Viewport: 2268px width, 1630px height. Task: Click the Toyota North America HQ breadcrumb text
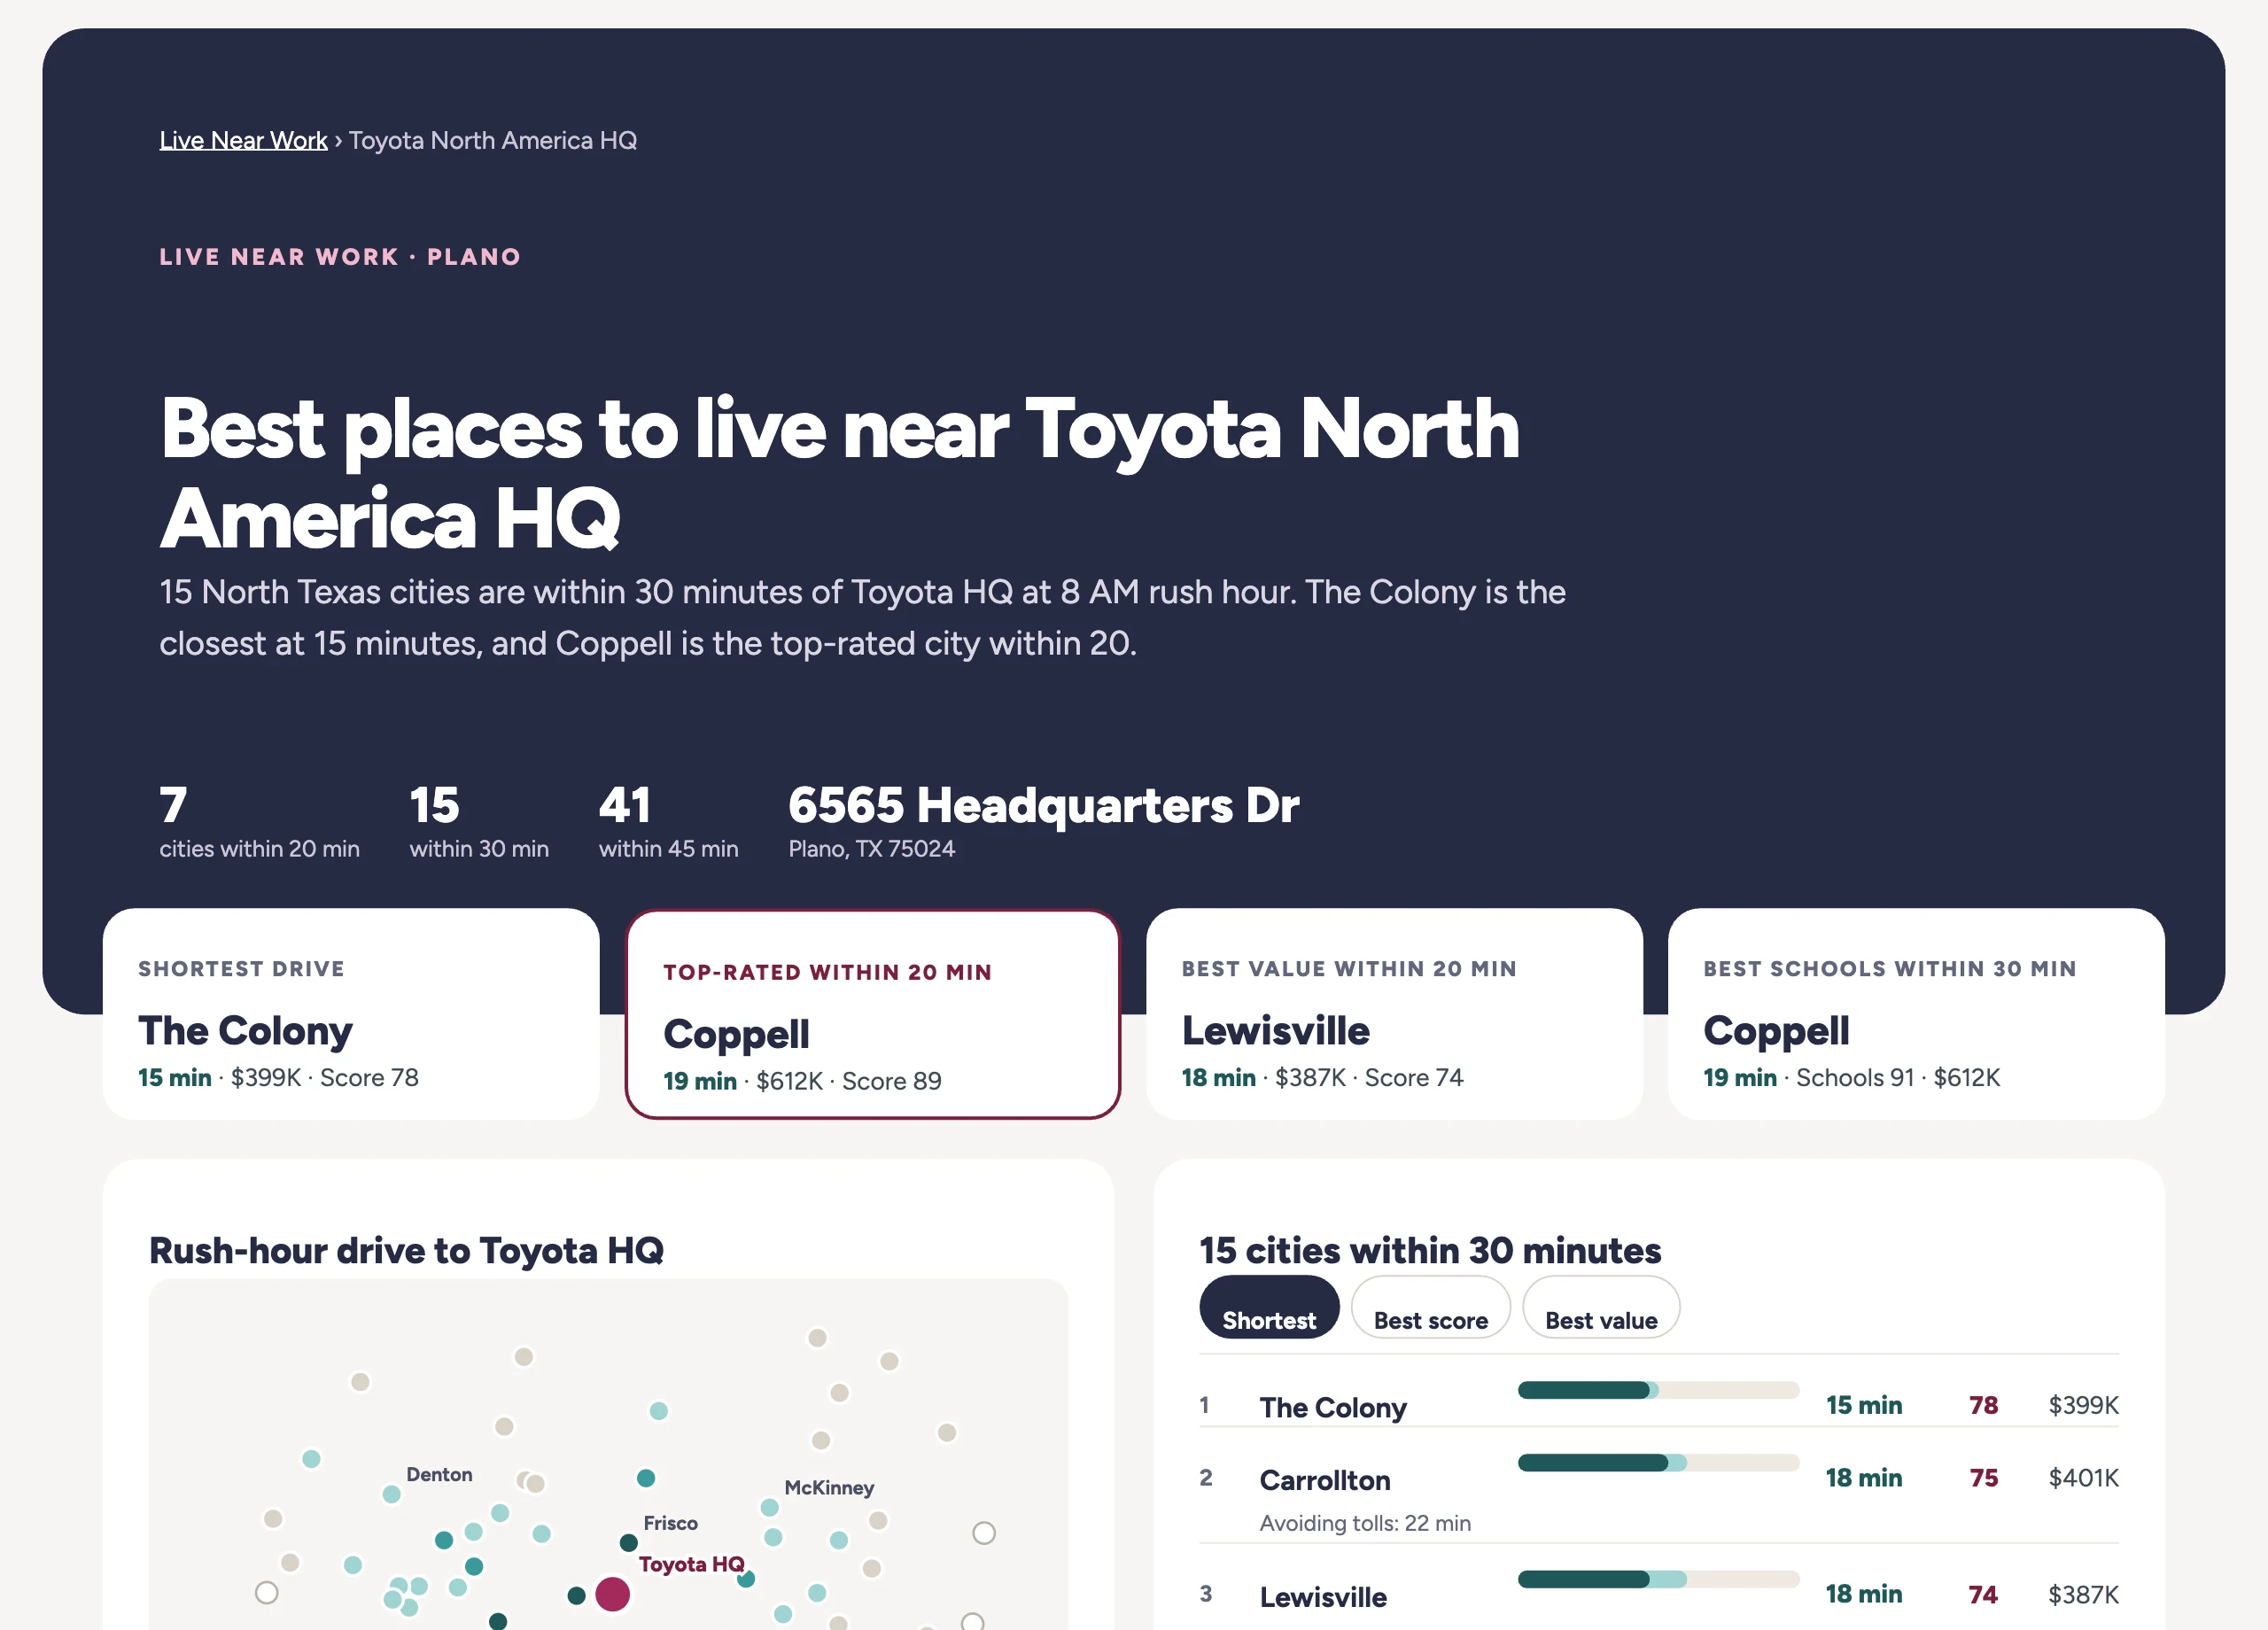[x=492, y=141]
